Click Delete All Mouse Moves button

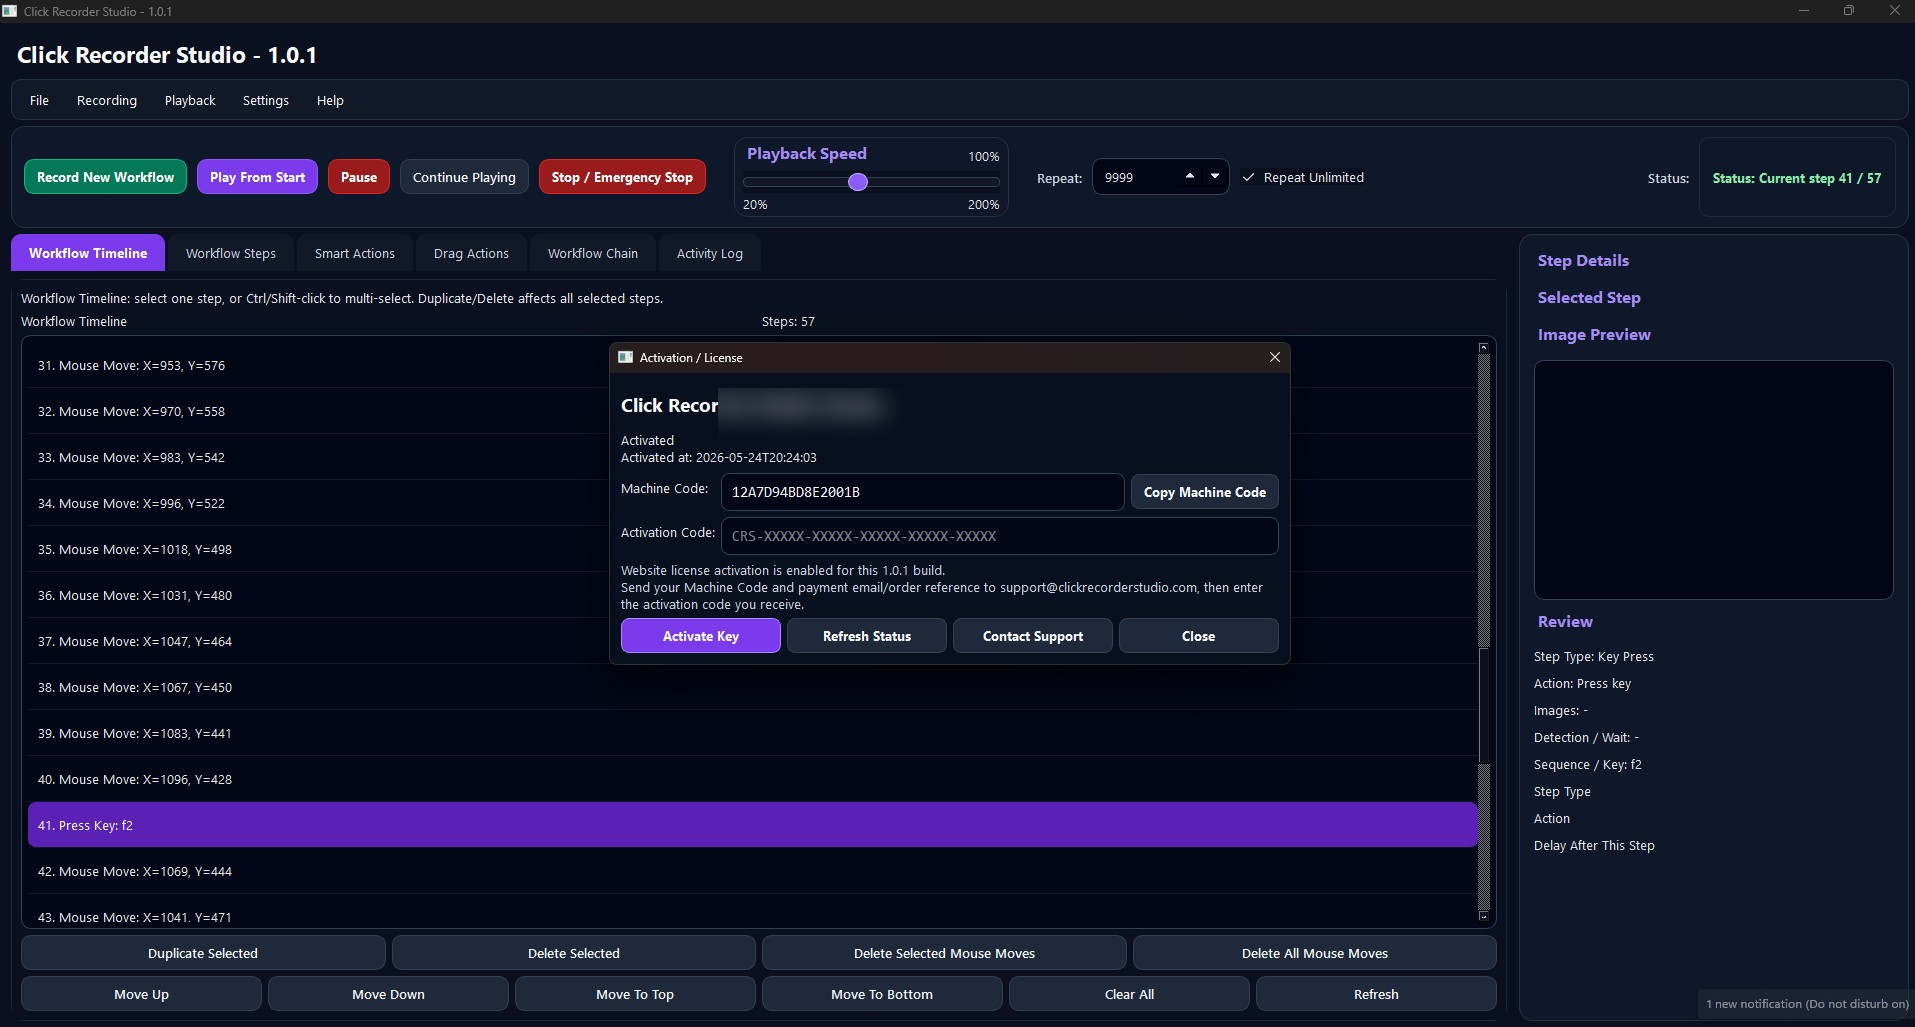tap(1315, 953)
